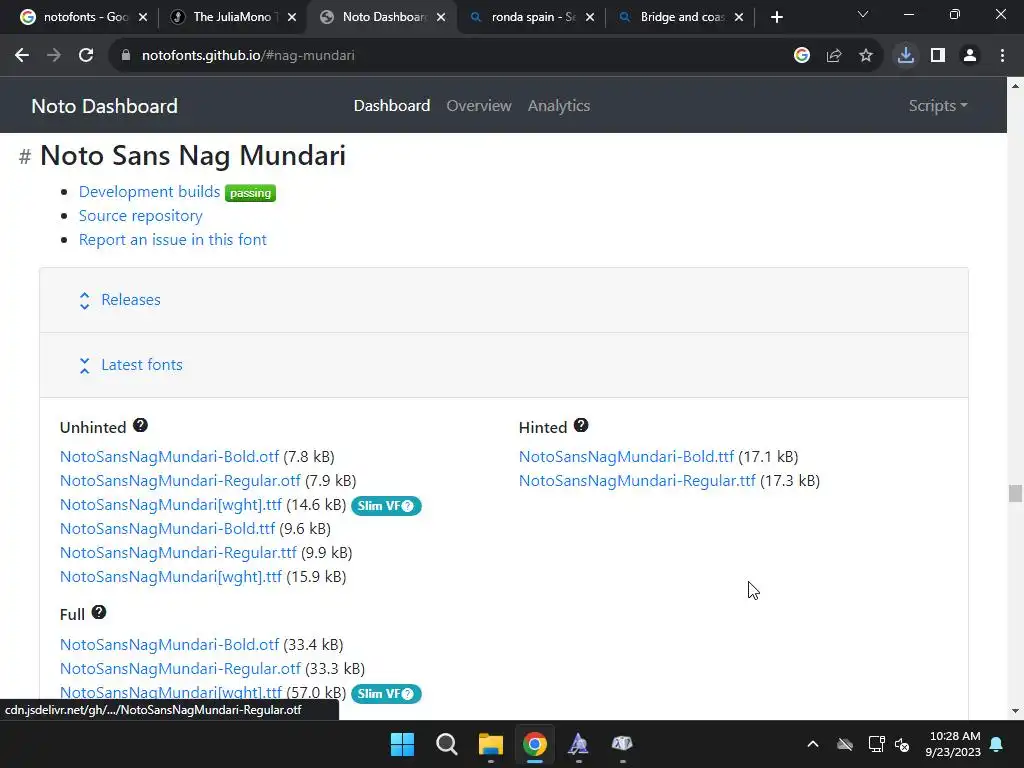1024x768 pixels.
Task: Click Slim VF badge beside 14.6 kB
Action: click(386, 506)
